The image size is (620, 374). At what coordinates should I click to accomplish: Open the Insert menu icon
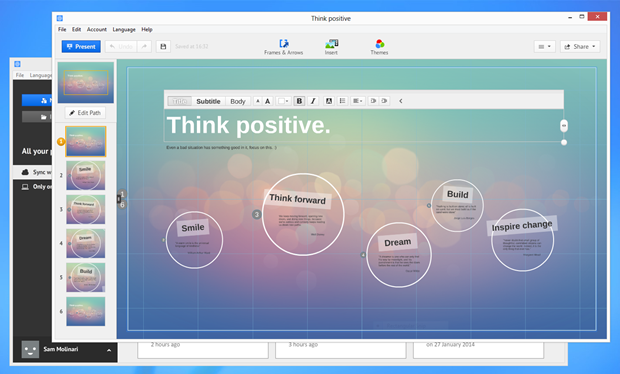click(x=331, y=47)
